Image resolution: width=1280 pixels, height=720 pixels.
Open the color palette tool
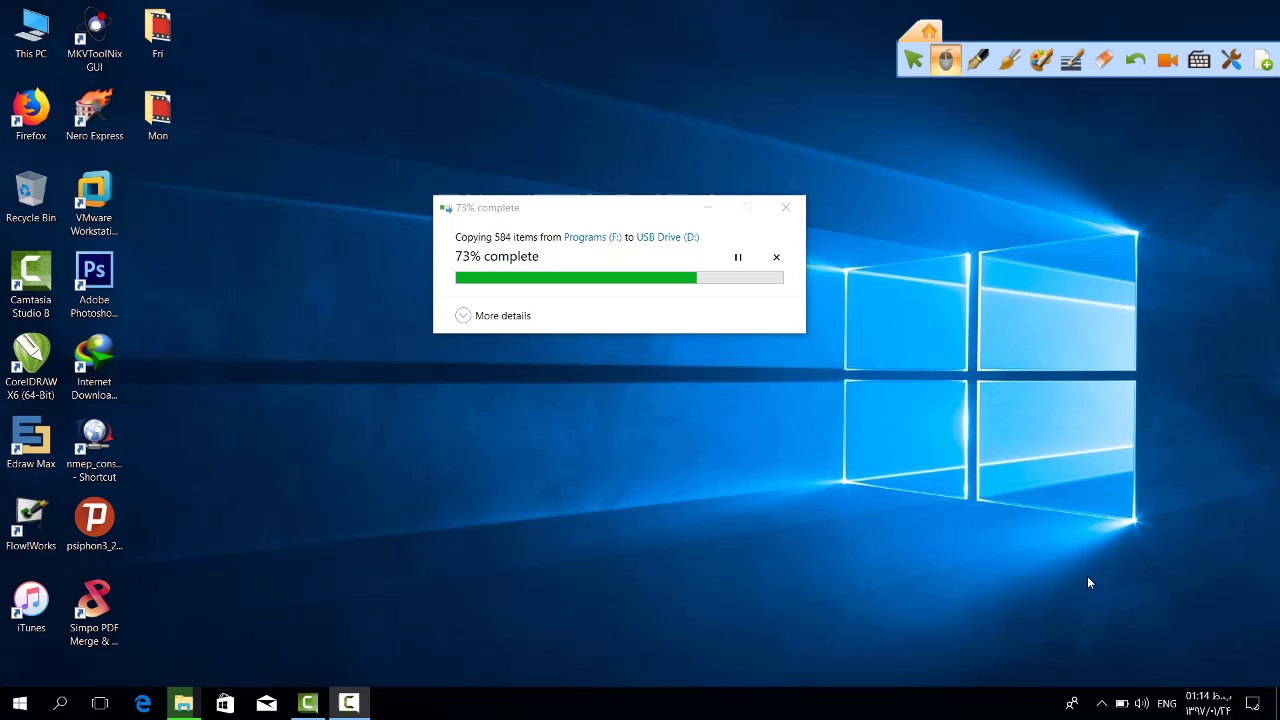click(1041, 61)
